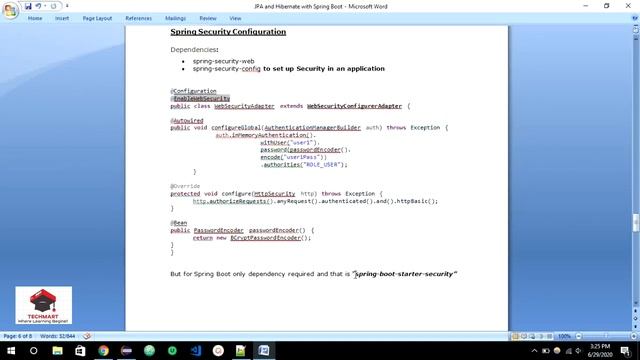
Task: Click the zoom slider handle
Action: (x=606, y=336)
